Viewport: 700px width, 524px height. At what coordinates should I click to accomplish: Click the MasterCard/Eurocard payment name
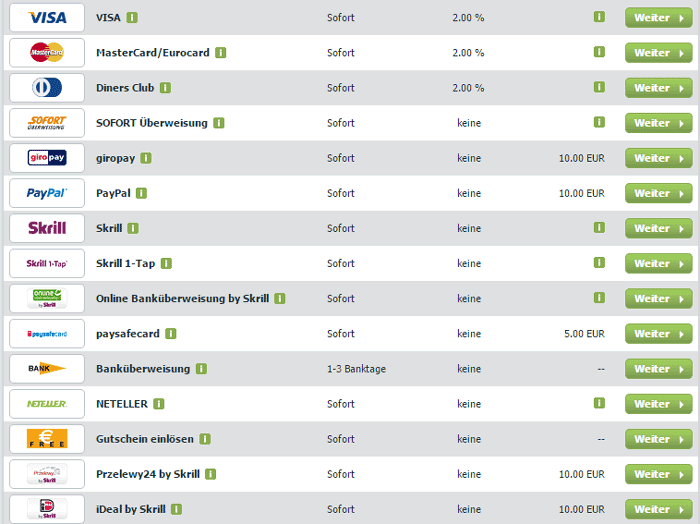tap(153, 53)
